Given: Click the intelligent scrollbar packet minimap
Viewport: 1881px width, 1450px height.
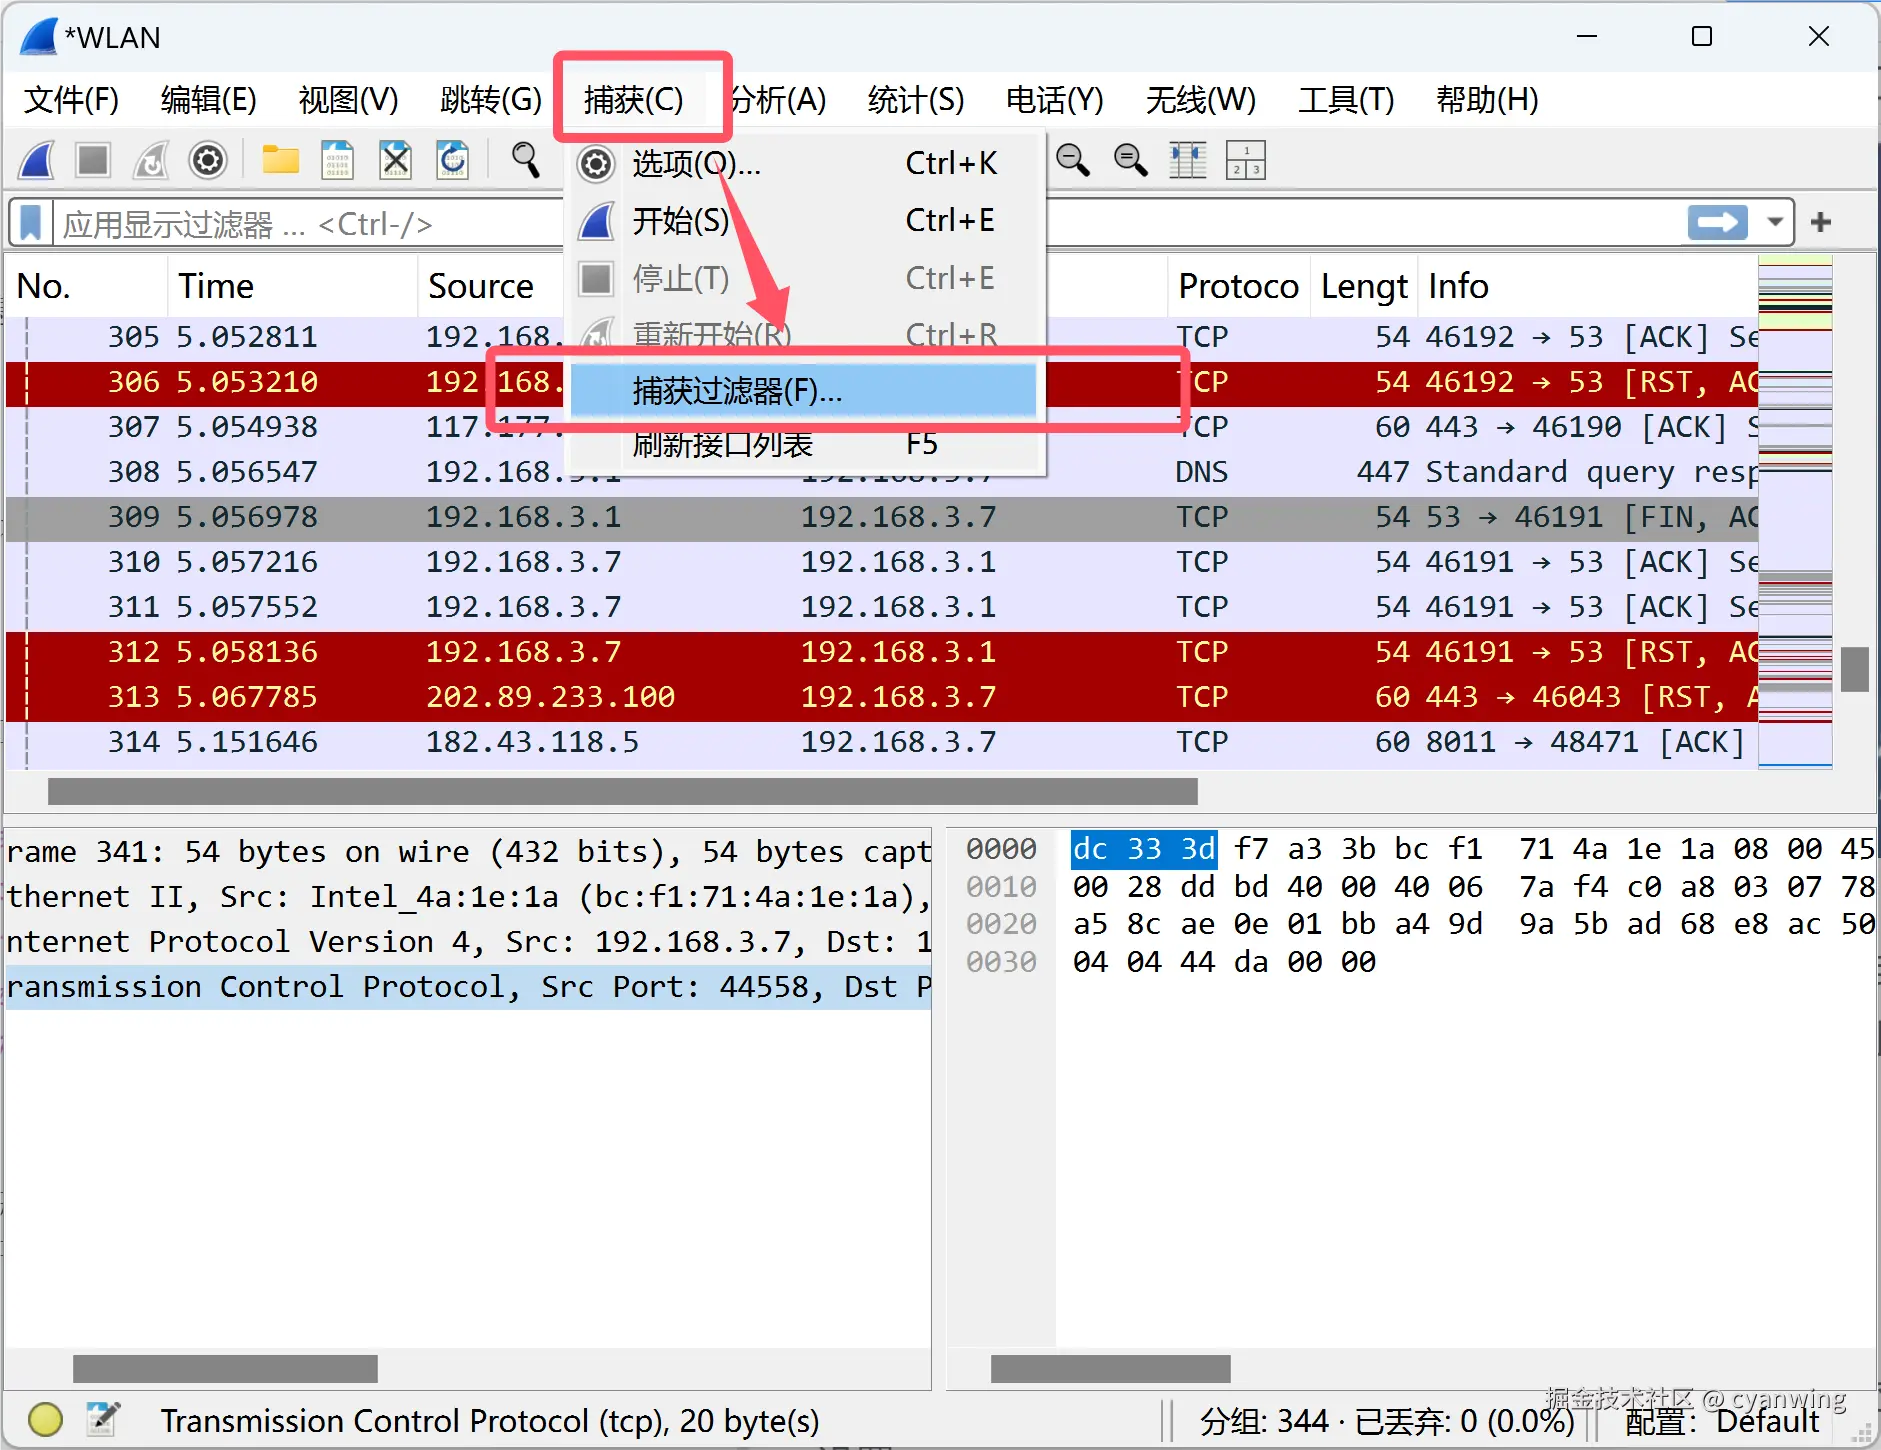Looking at the screenshot, I should click(1795, 512).
